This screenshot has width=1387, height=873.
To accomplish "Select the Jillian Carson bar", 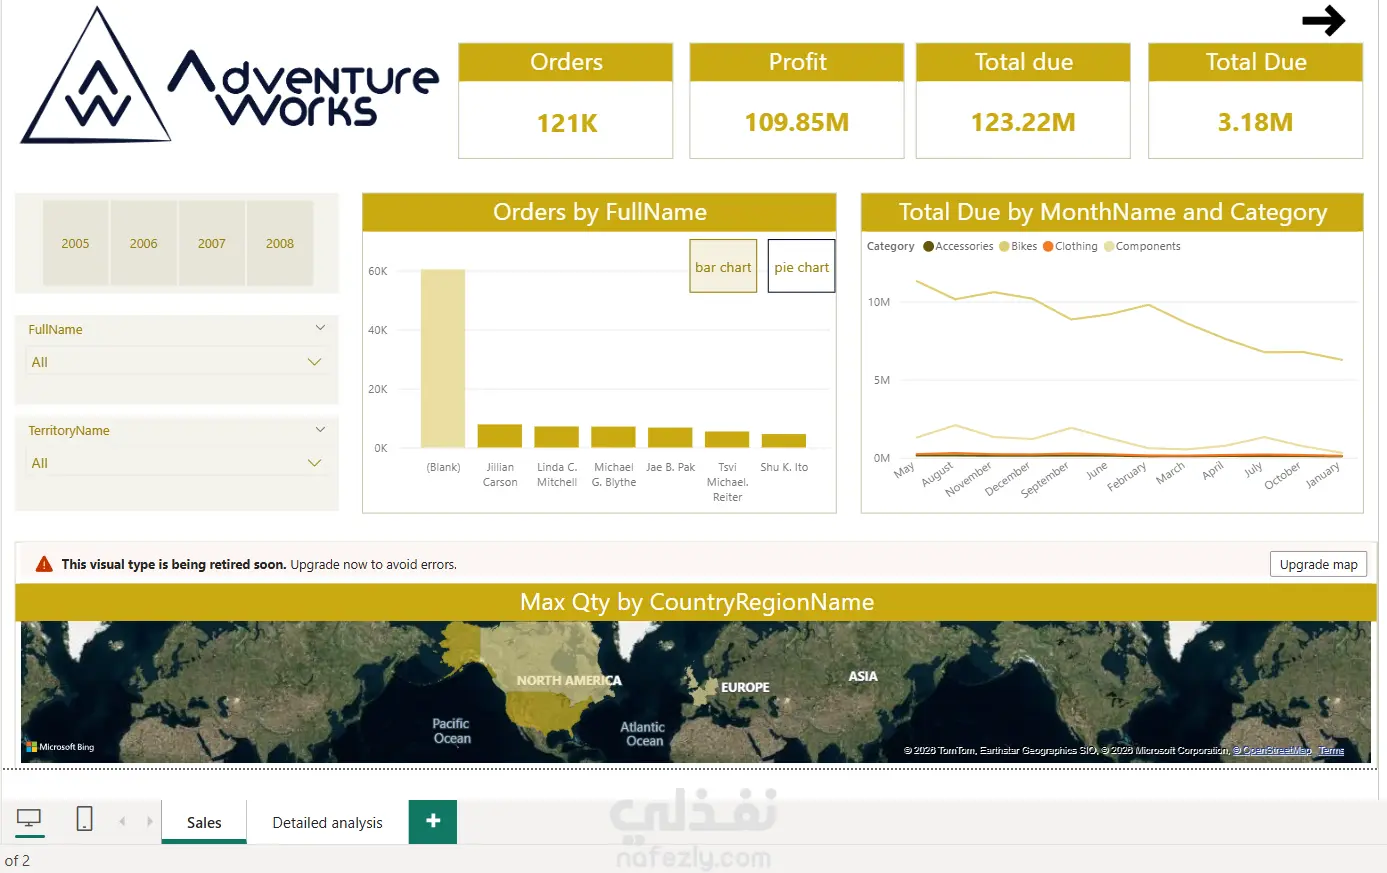I will (500, 436).
